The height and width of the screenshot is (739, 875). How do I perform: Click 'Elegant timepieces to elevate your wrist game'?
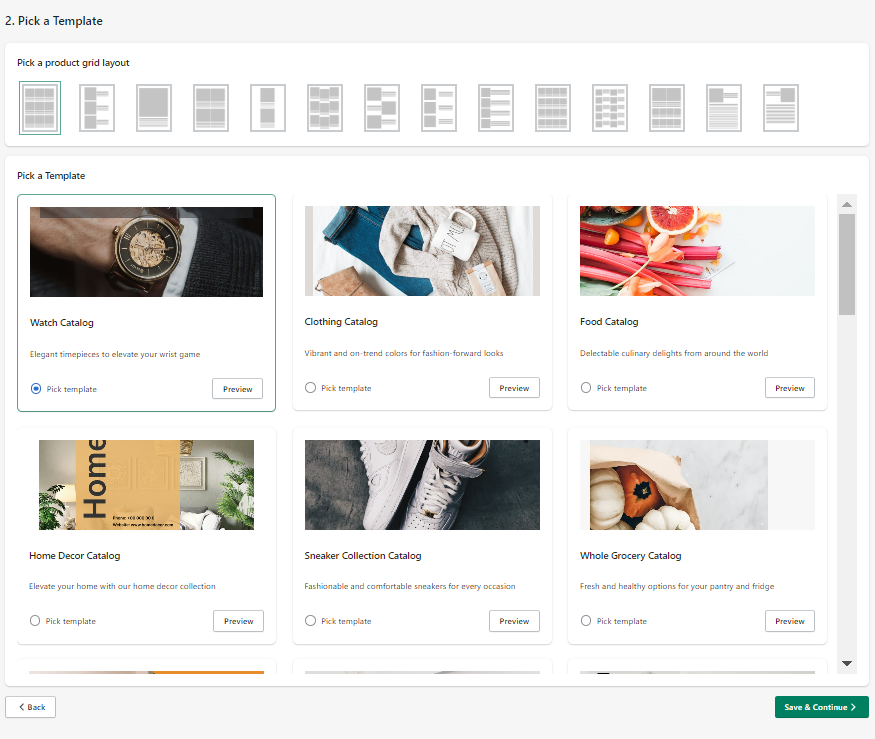click(115, 354)
